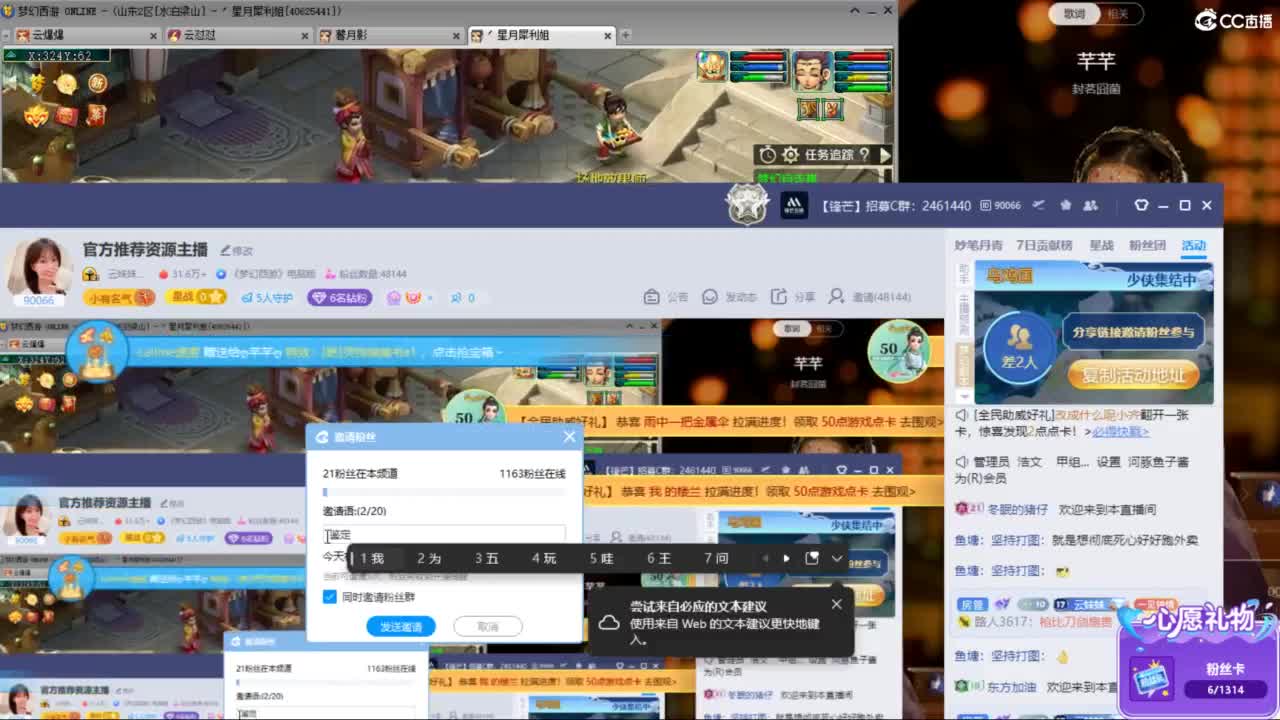The image size is (1280, 720).
Task: Click 复制活动地址 button
Action: point(1133,375)
